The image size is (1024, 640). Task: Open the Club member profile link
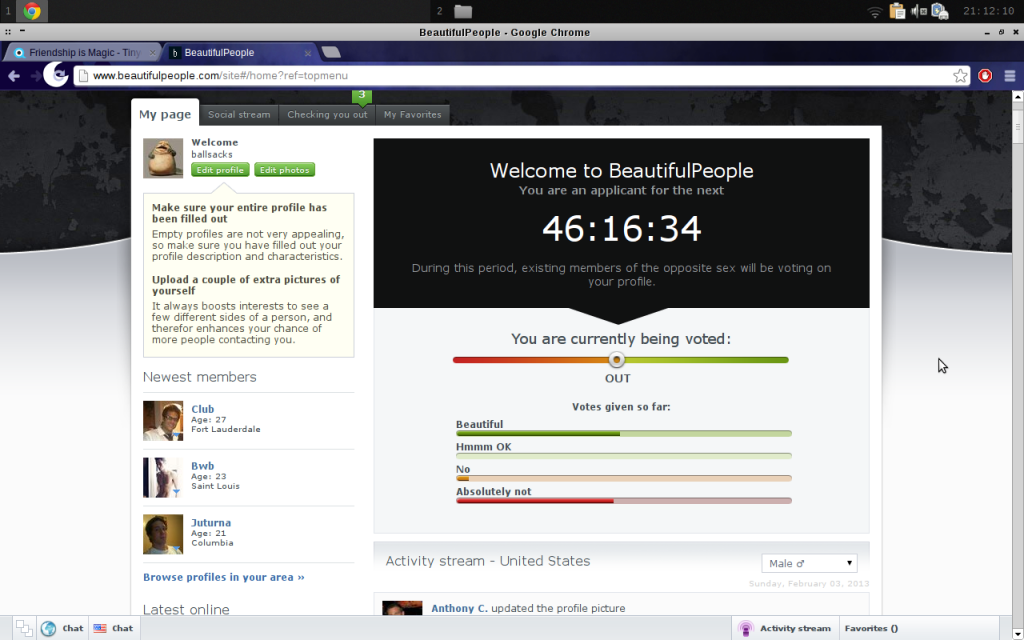pos(202,409)
